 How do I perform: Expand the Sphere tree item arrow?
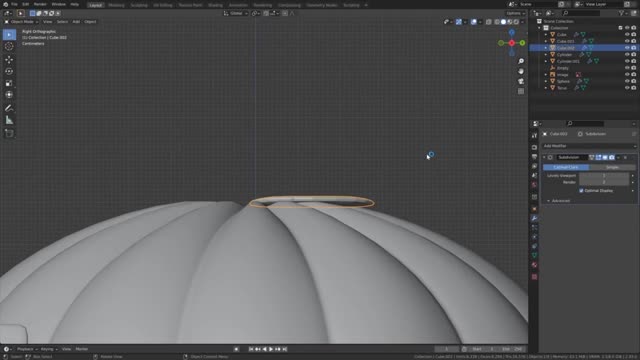(546, 81)
